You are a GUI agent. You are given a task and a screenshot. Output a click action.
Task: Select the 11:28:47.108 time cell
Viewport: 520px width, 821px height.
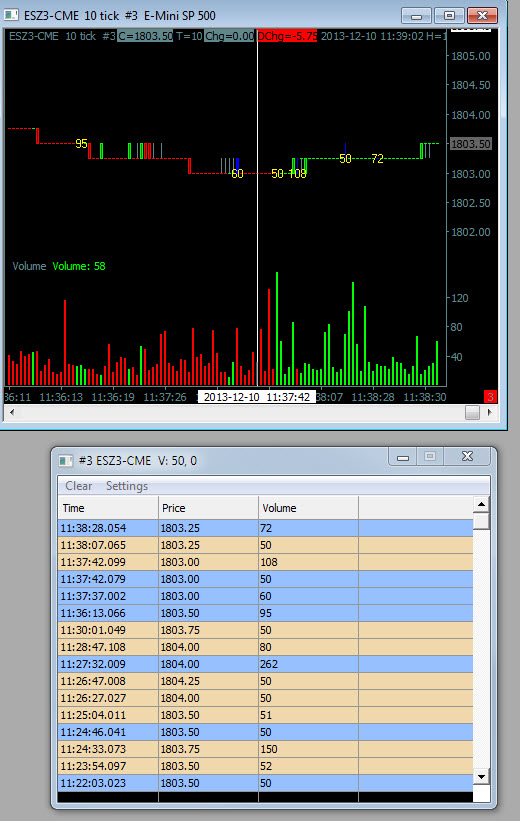coord(108,647)
